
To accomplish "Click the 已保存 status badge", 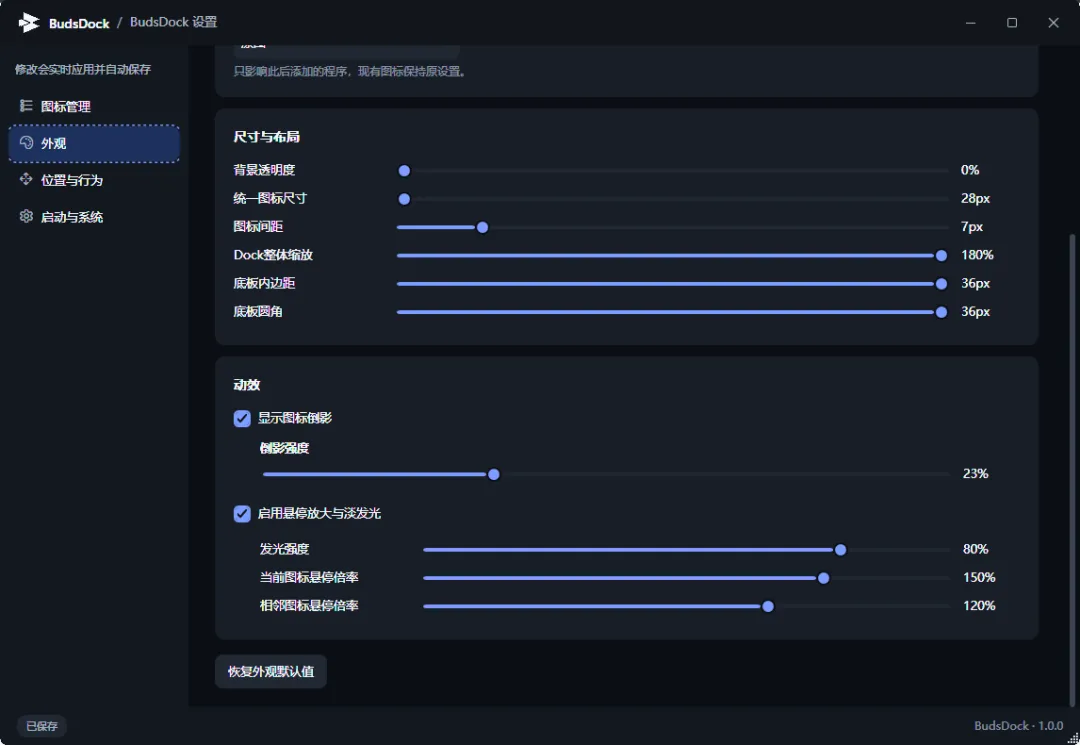I will (41, 726).
